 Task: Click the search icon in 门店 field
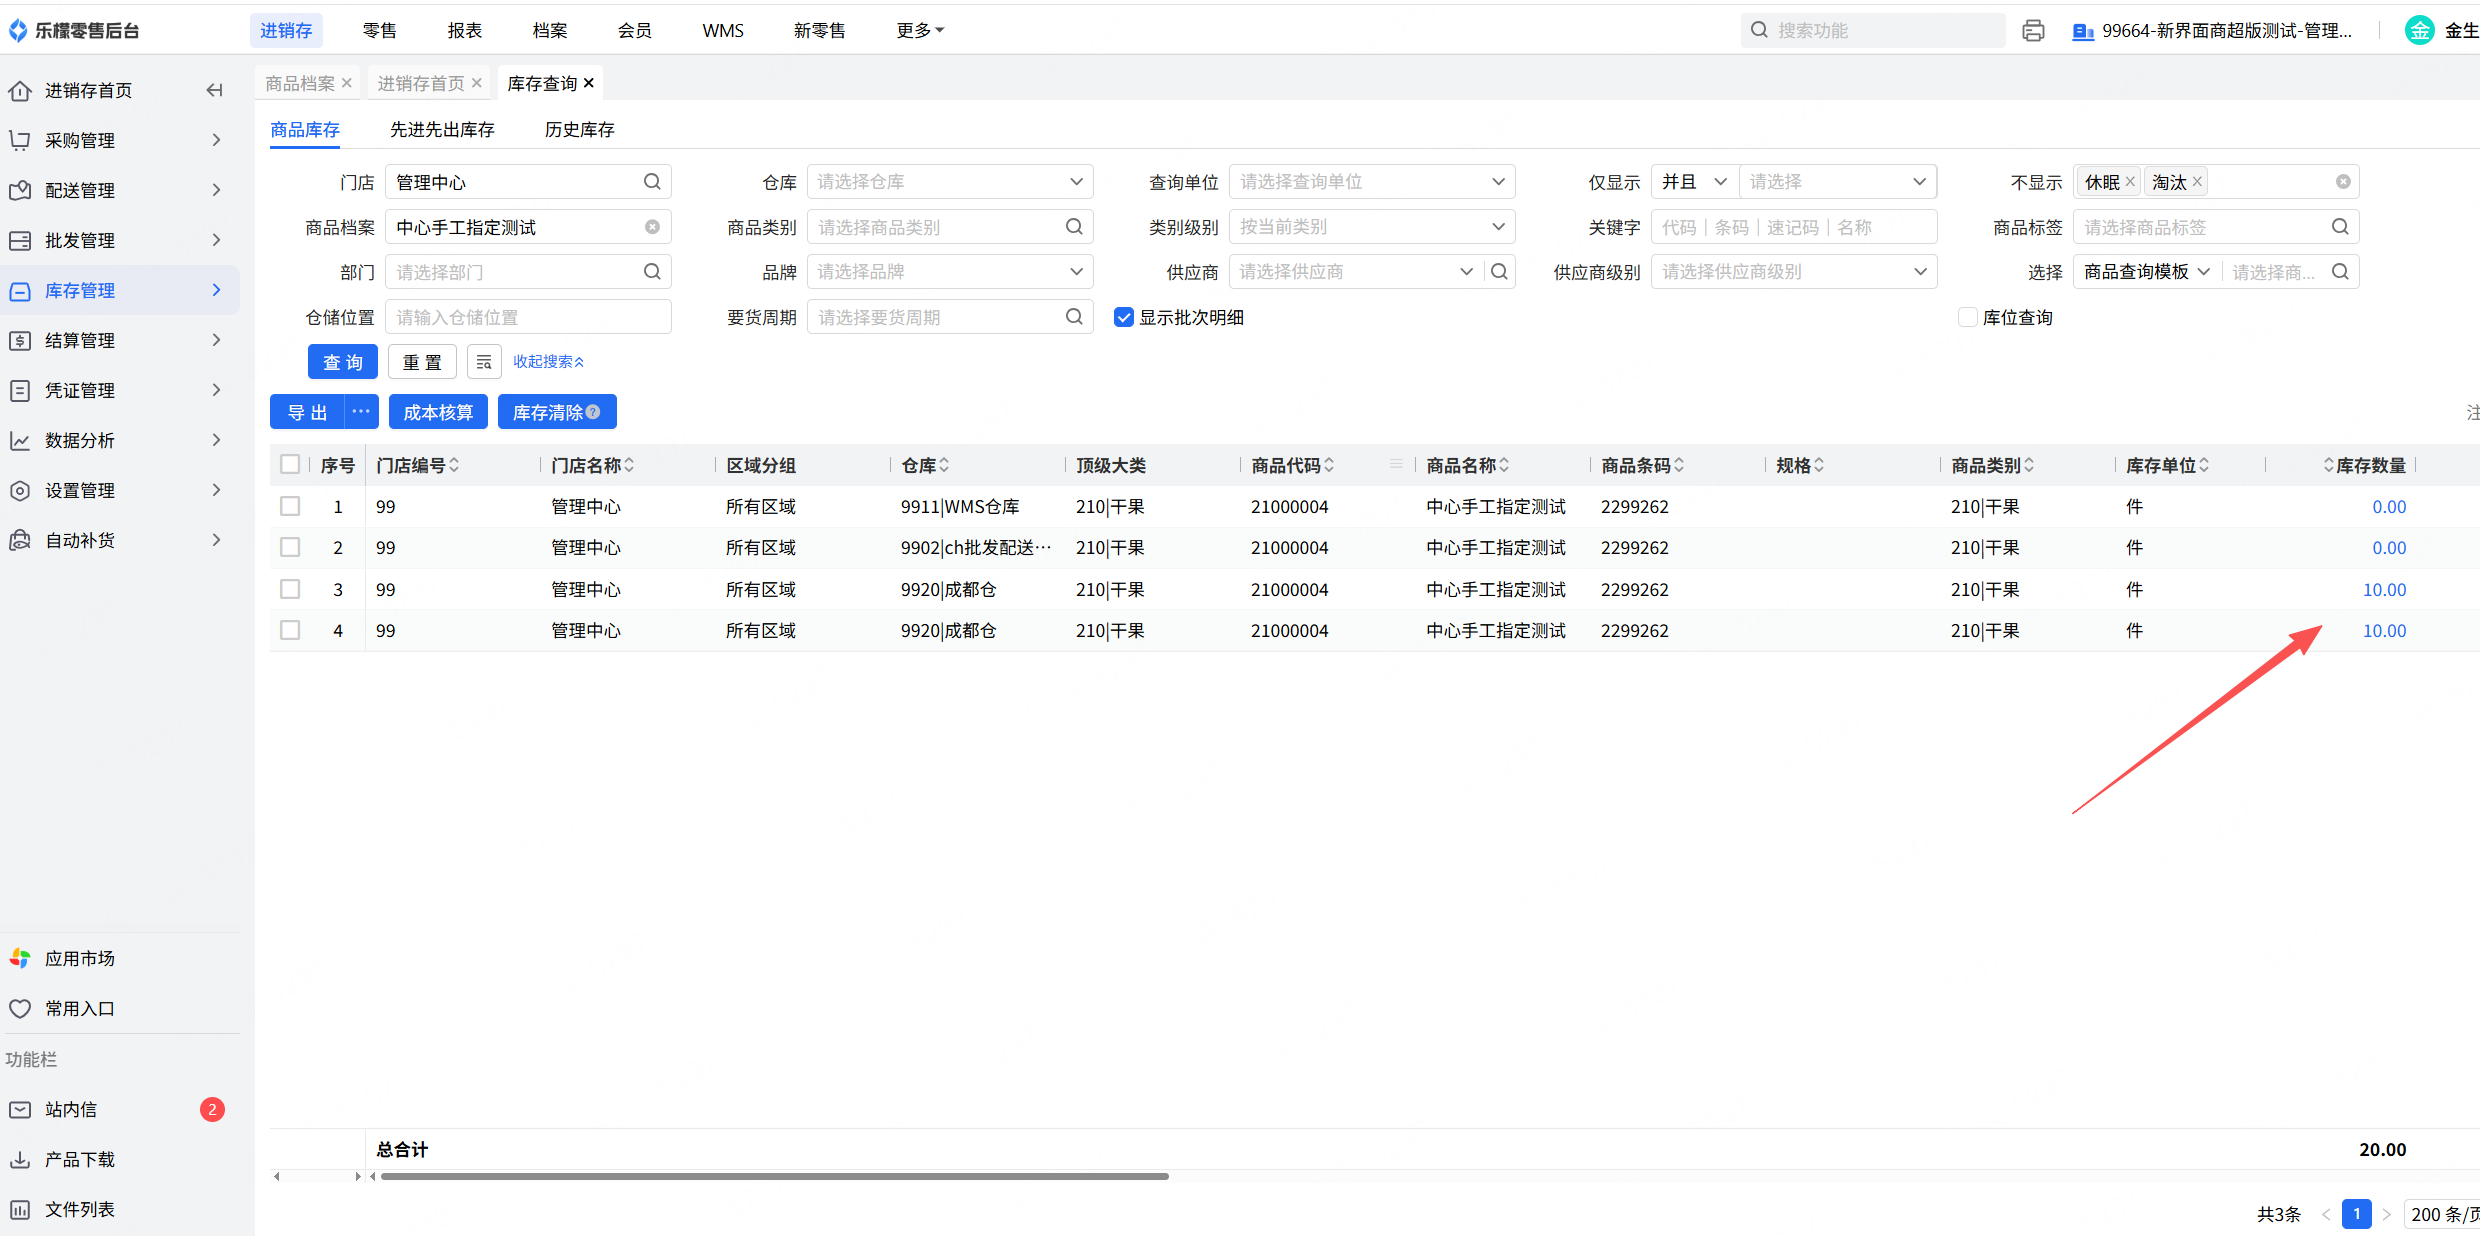[652, 182]
